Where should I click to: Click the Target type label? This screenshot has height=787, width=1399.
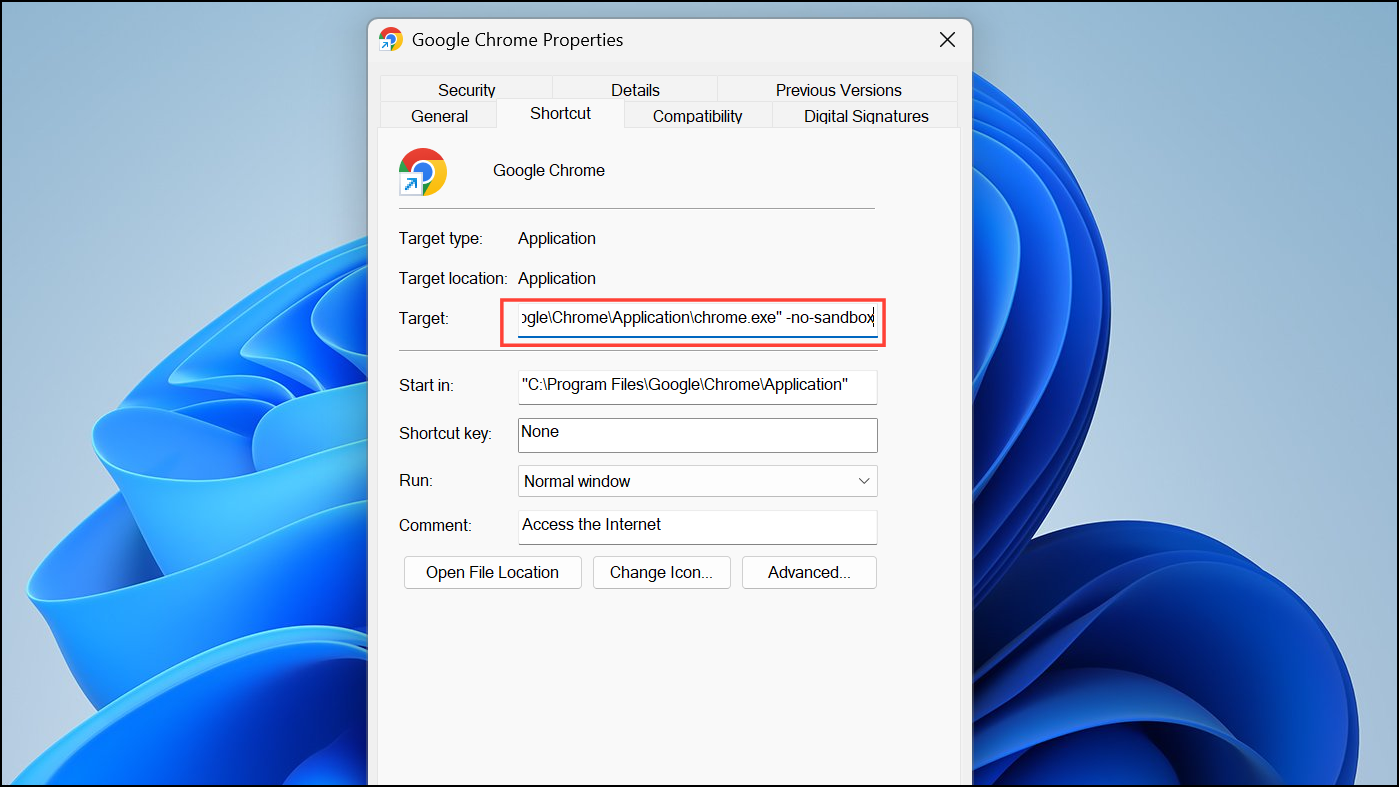point(441,238)
